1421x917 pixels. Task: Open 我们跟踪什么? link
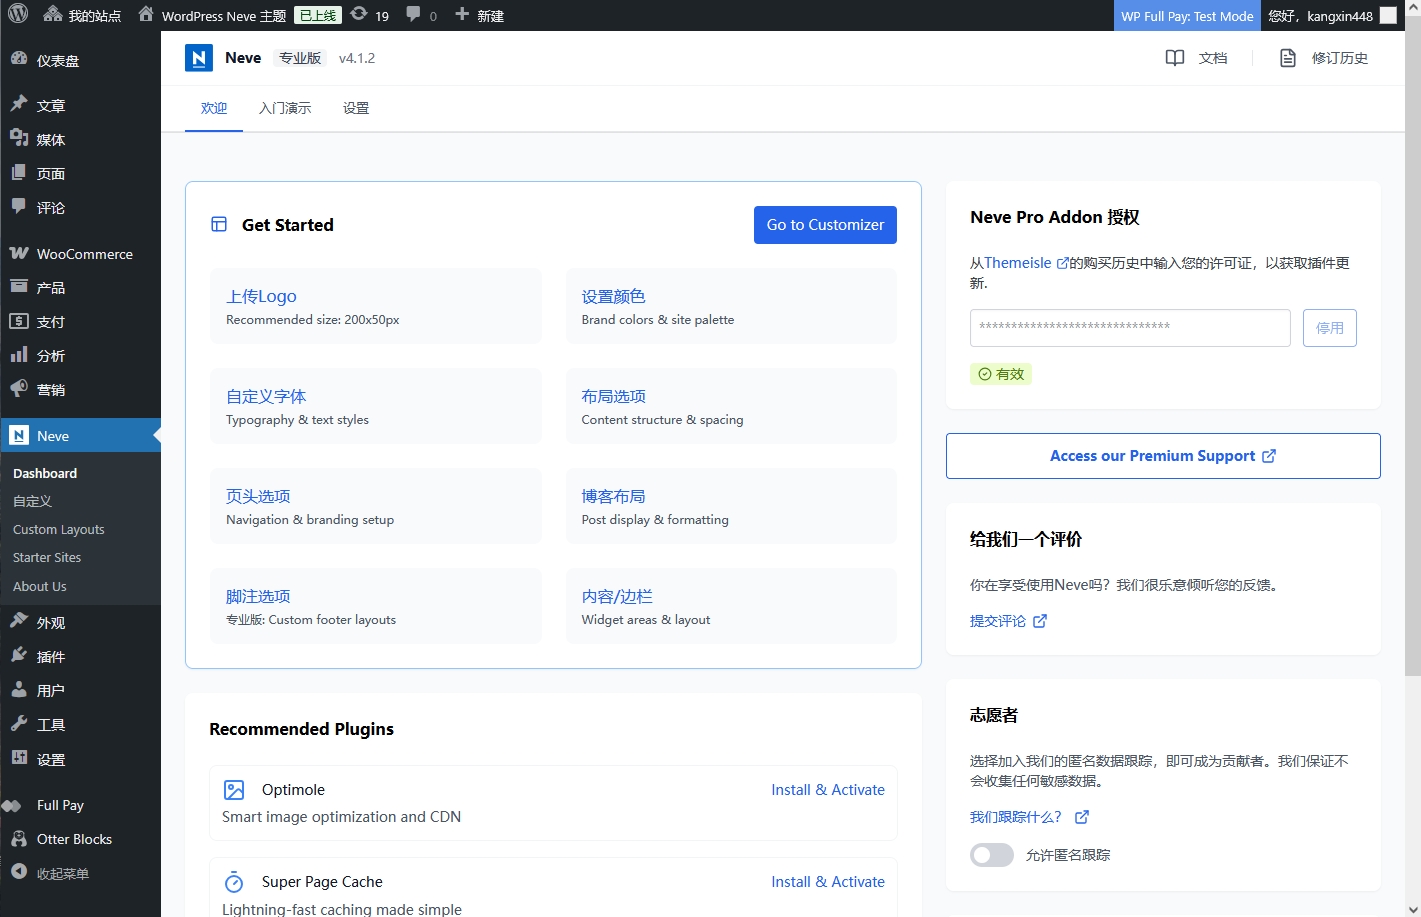coord(1029,817)
